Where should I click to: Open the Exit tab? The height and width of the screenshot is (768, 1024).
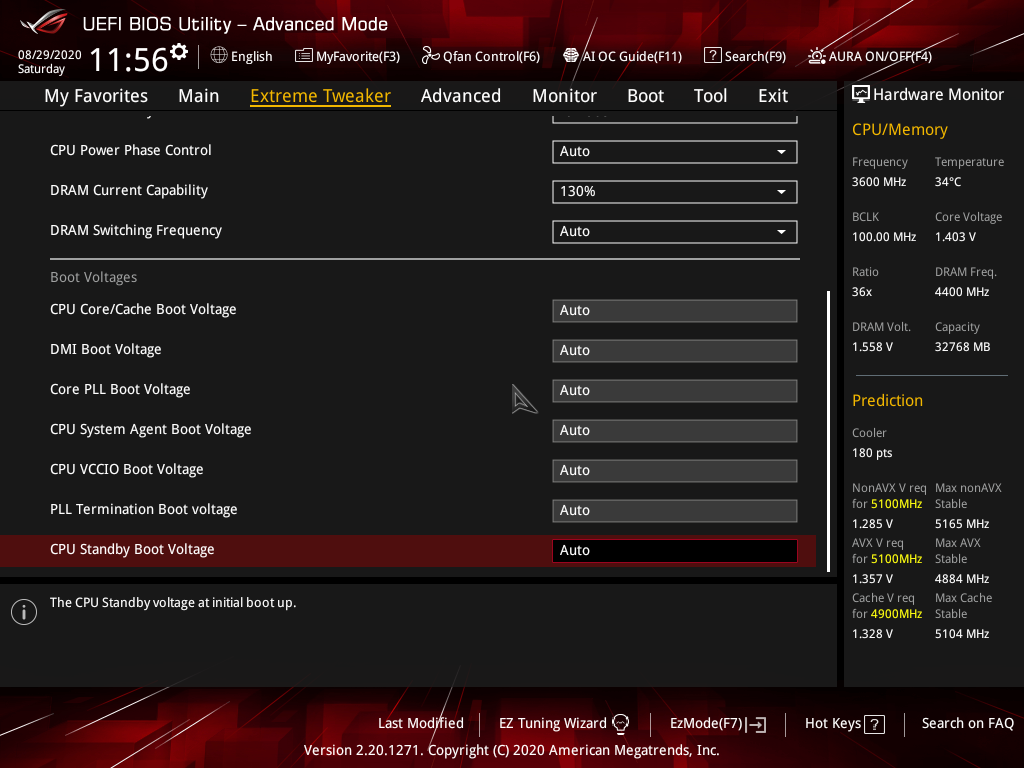(773, 96)
